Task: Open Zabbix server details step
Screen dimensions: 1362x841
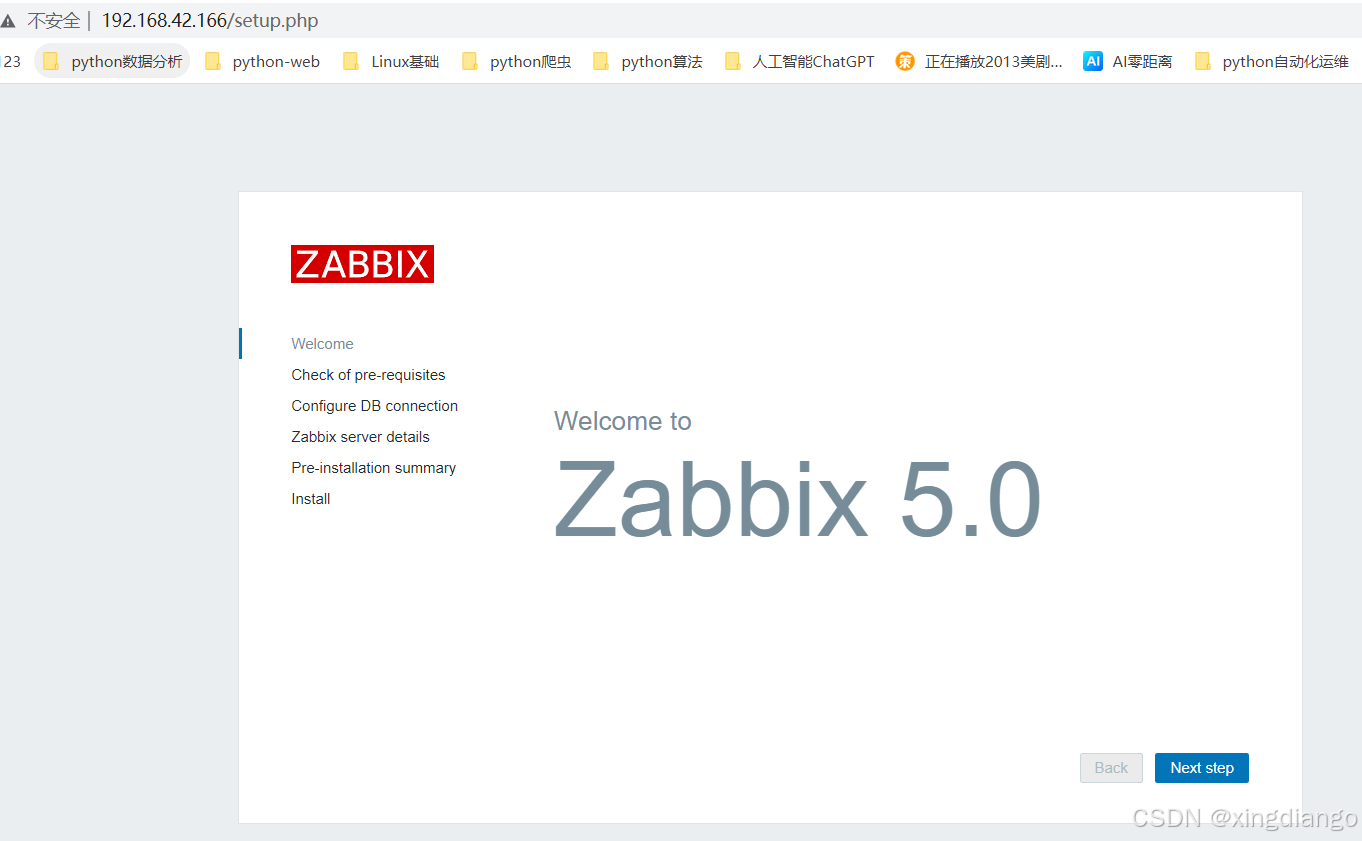Action: 360,437
